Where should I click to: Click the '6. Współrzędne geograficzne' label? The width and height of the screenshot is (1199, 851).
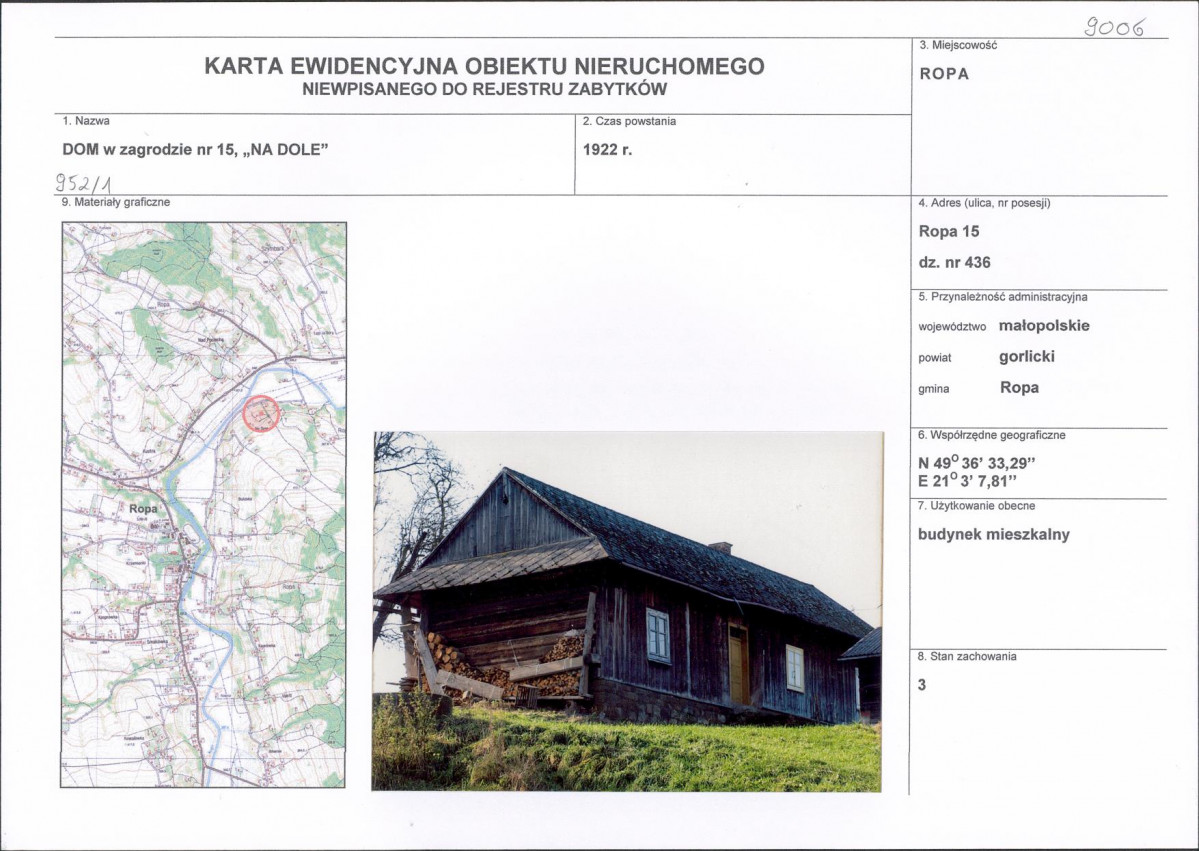click(x=992, y=435)
